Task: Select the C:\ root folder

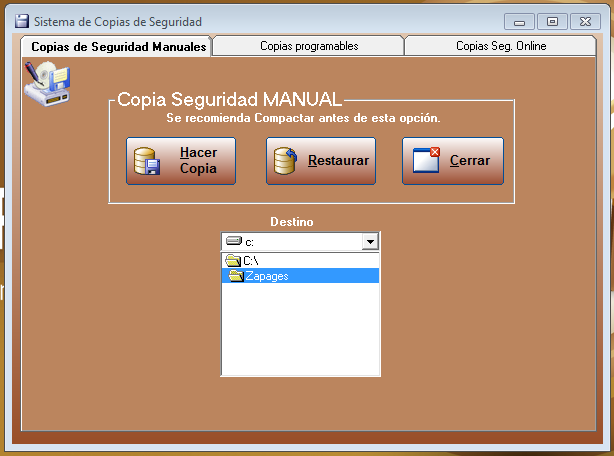Action: tap(300, 261)
